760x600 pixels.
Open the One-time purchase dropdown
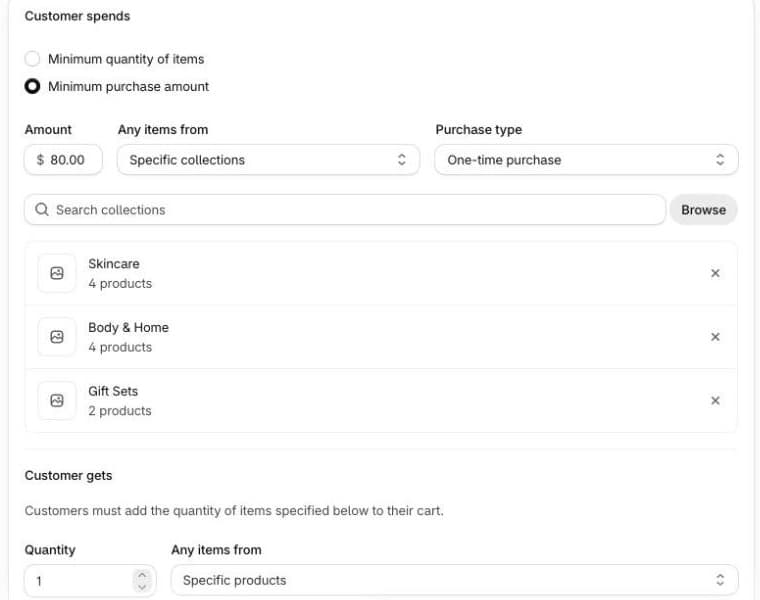point(586,159)
